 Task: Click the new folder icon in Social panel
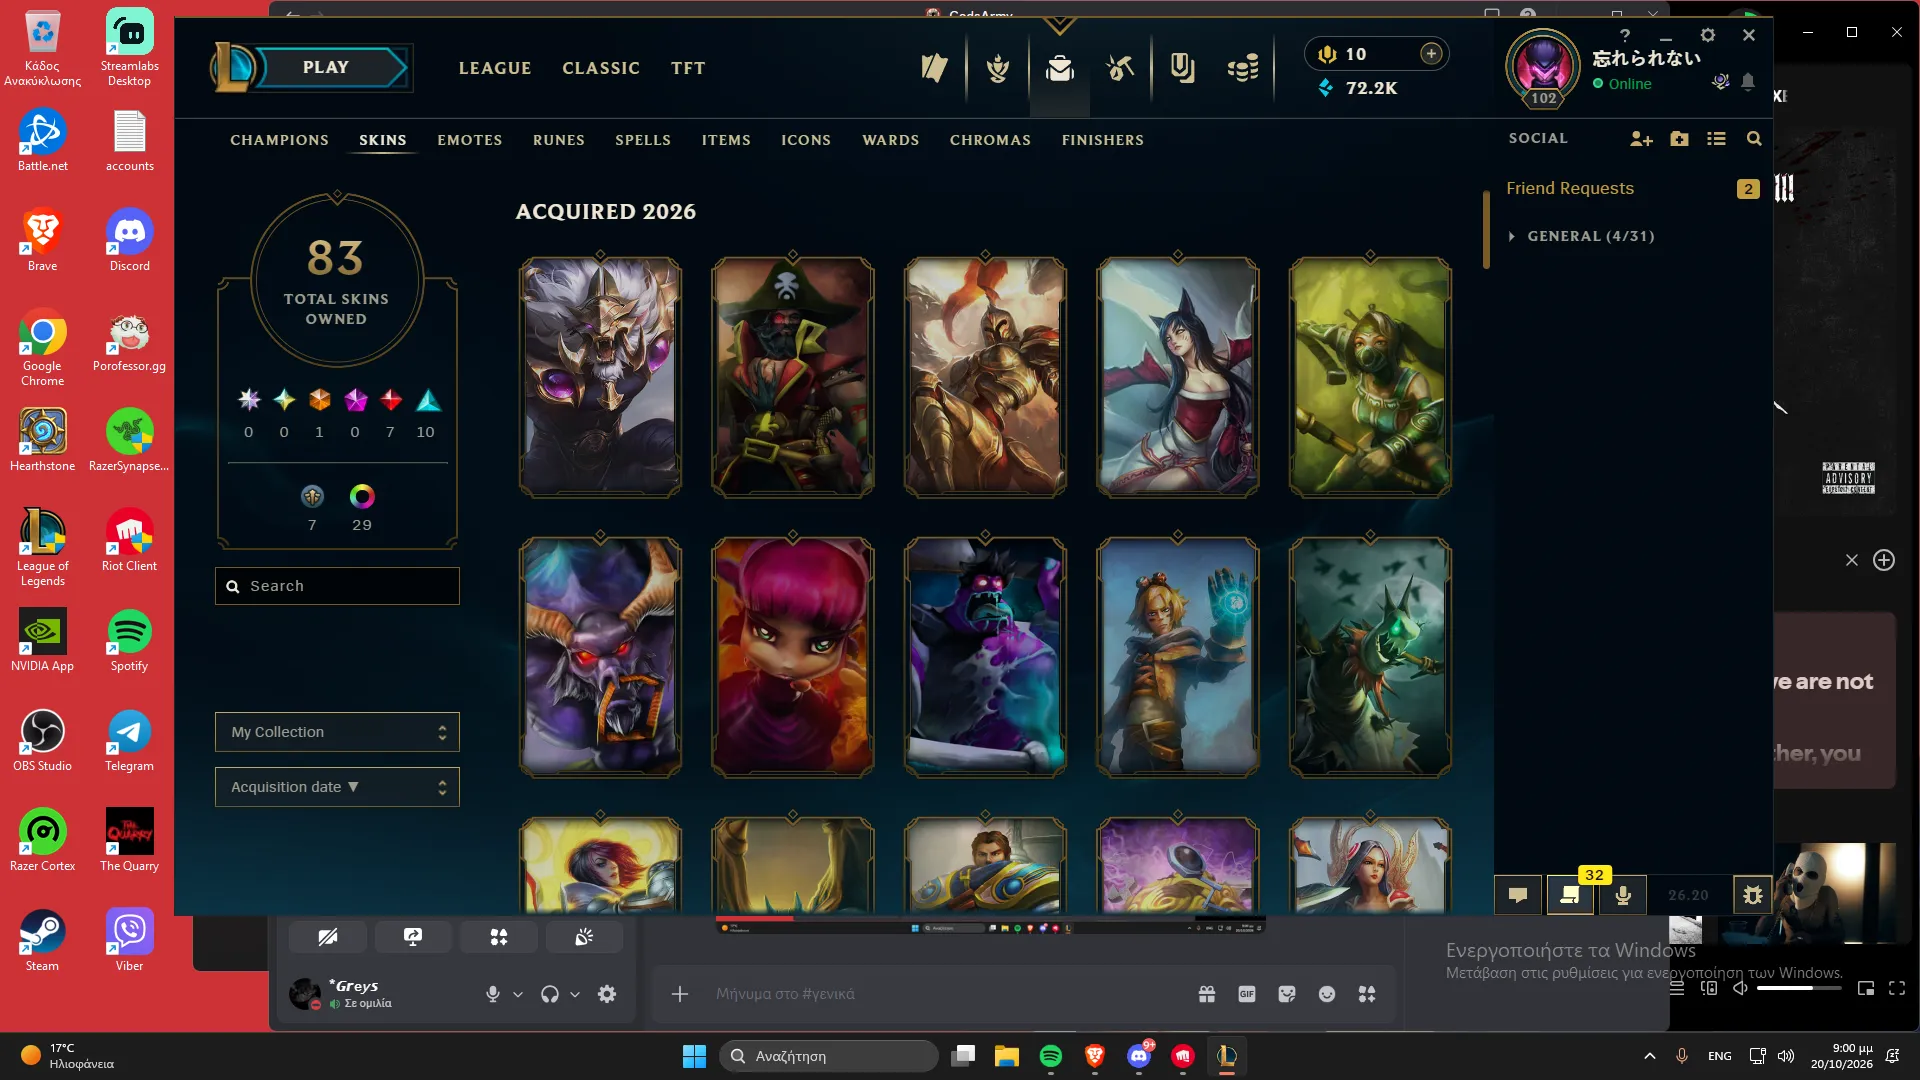coord(1679,139)
